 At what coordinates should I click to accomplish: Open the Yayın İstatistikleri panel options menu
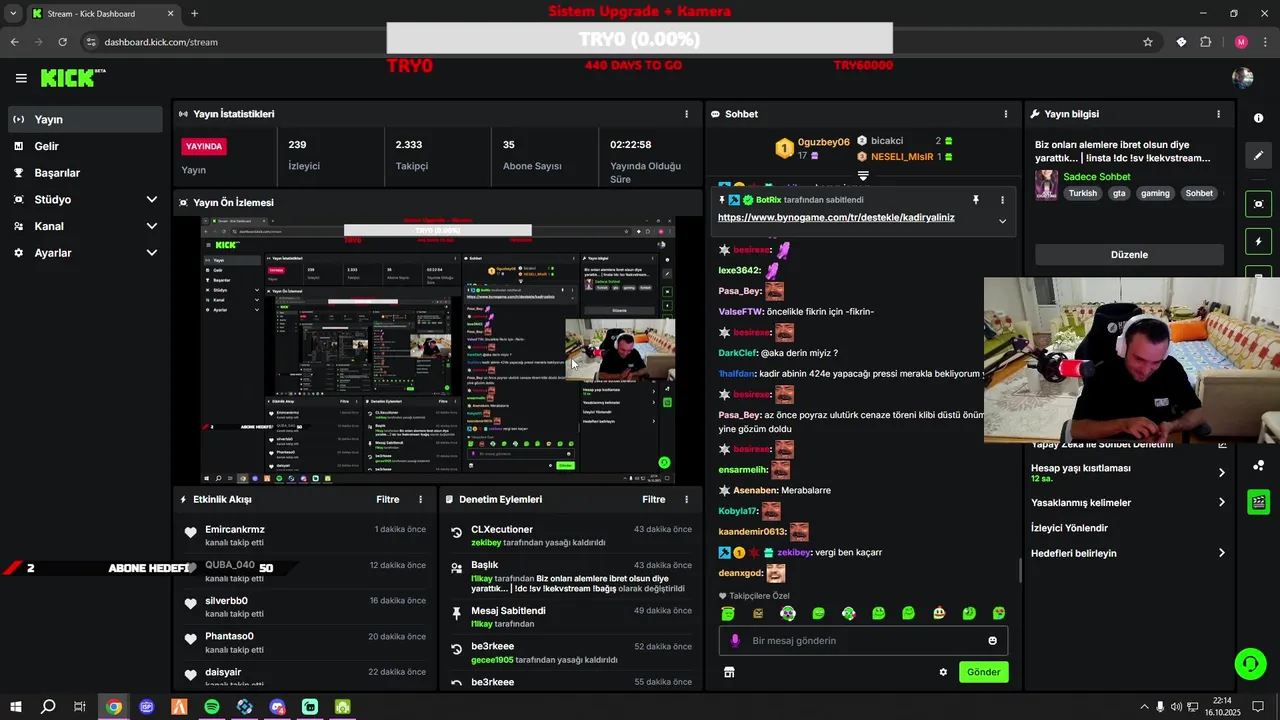[x=686, y=114]
